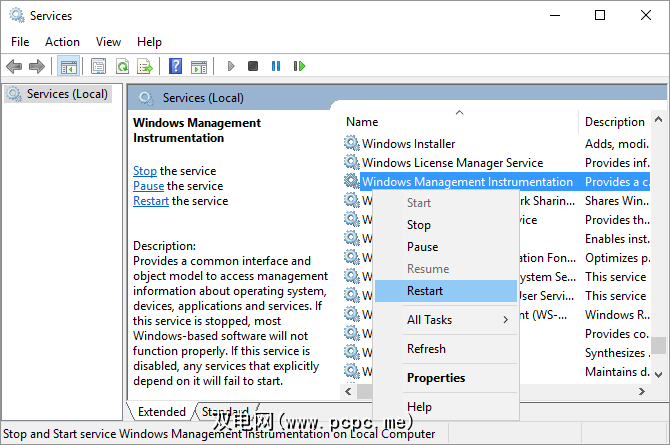Click the gear icon in Services (Local) header
Screen dimensions: 670x445
(146, 98)
